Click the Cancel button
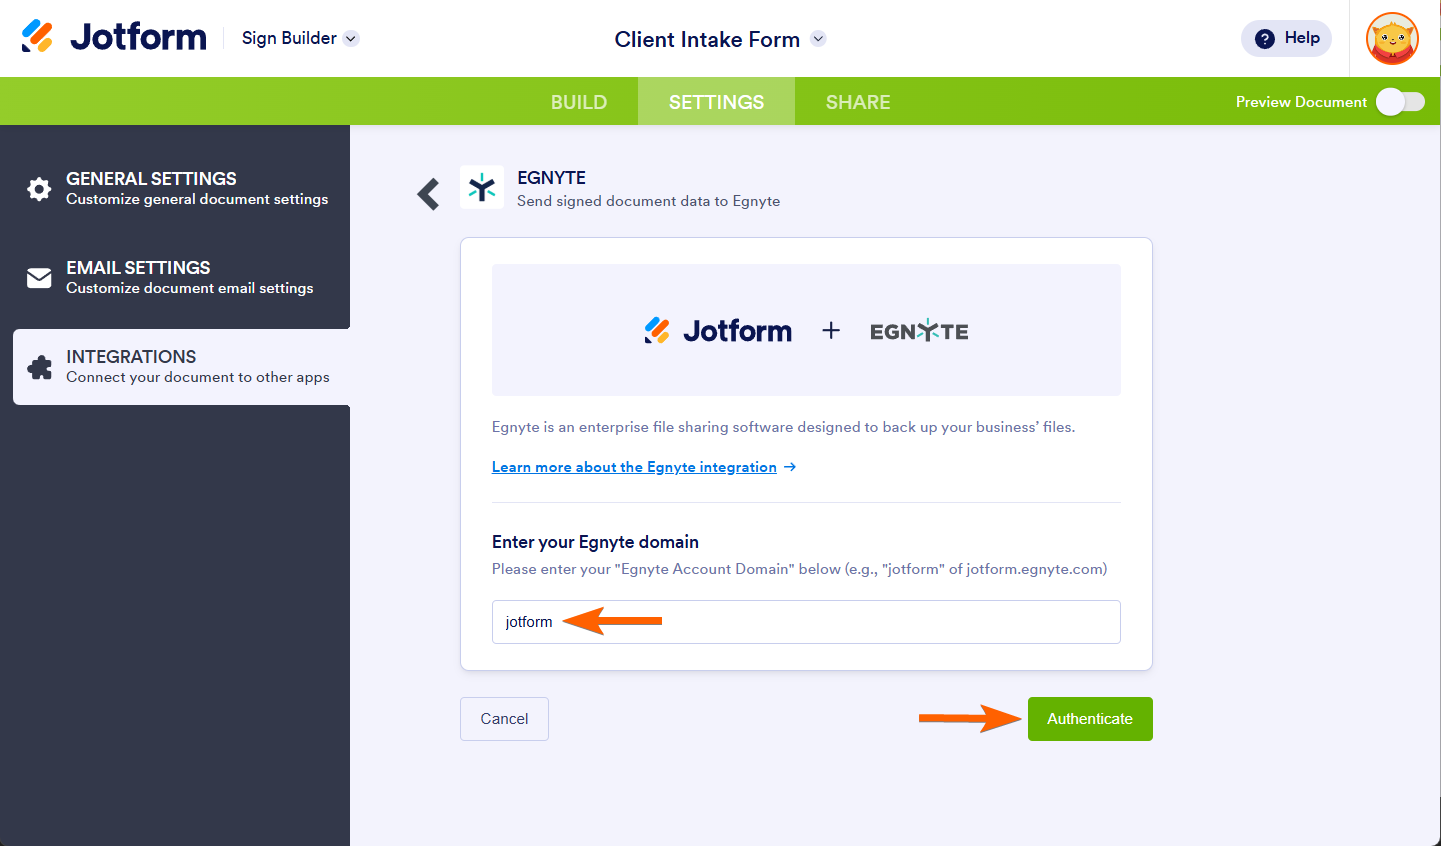 coord(504,719)
